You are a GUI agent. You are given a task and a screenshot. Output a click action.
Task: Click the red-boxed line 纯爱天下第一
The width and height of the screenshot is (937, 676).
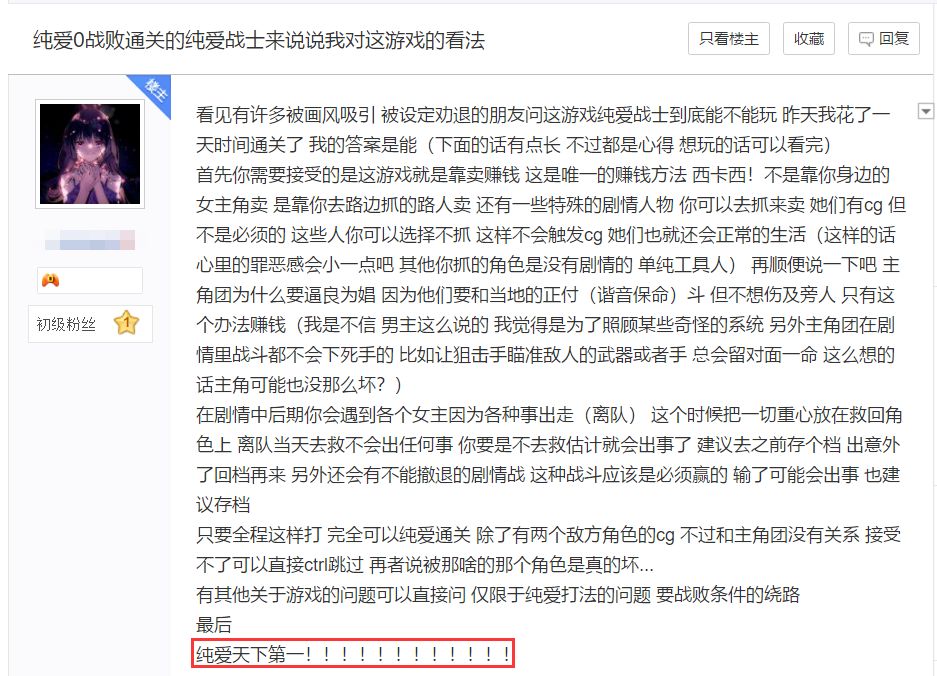coord(353,654)
